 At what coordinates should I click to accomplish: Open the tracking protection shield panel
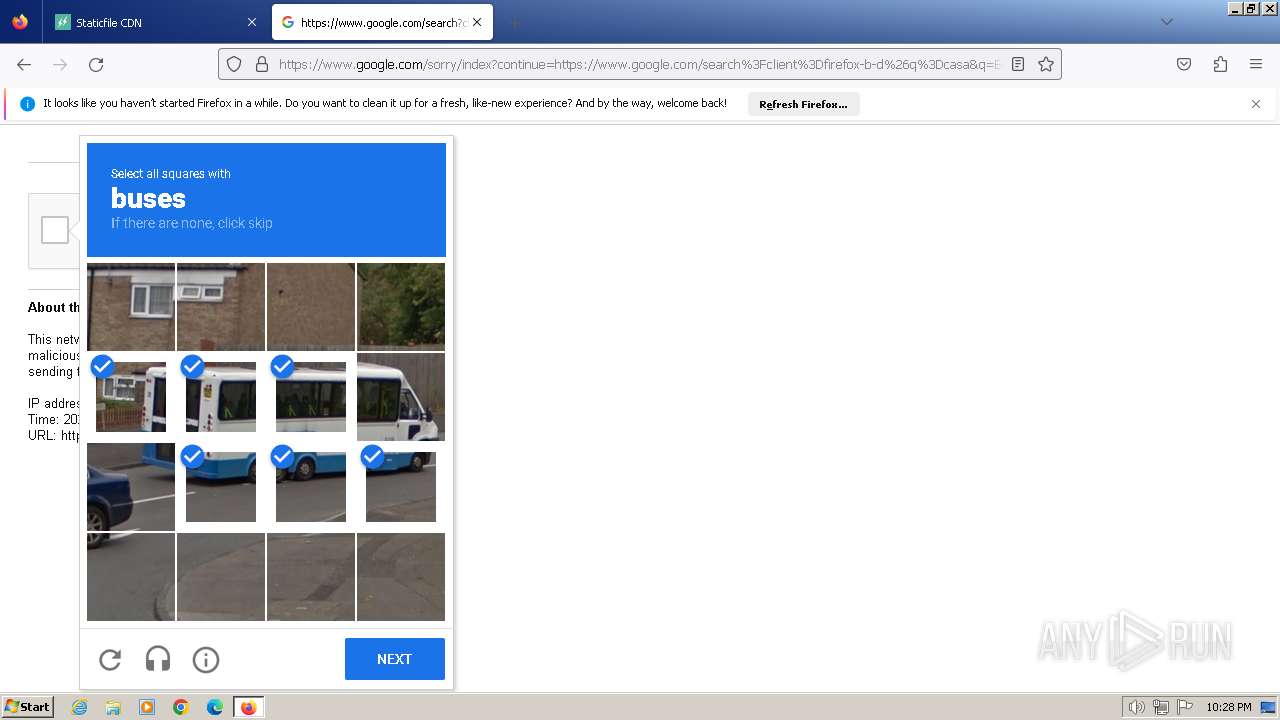point(234,64)
